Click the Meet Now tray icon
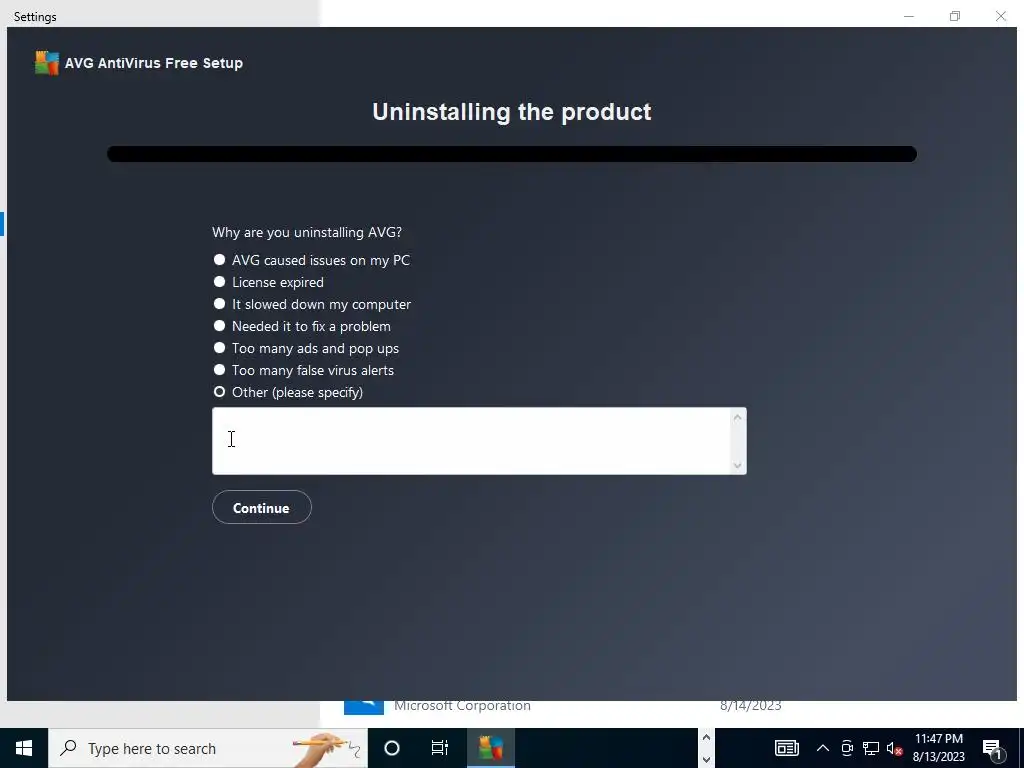The width and height of the screenshot is (1024, 768). point(847,748)
